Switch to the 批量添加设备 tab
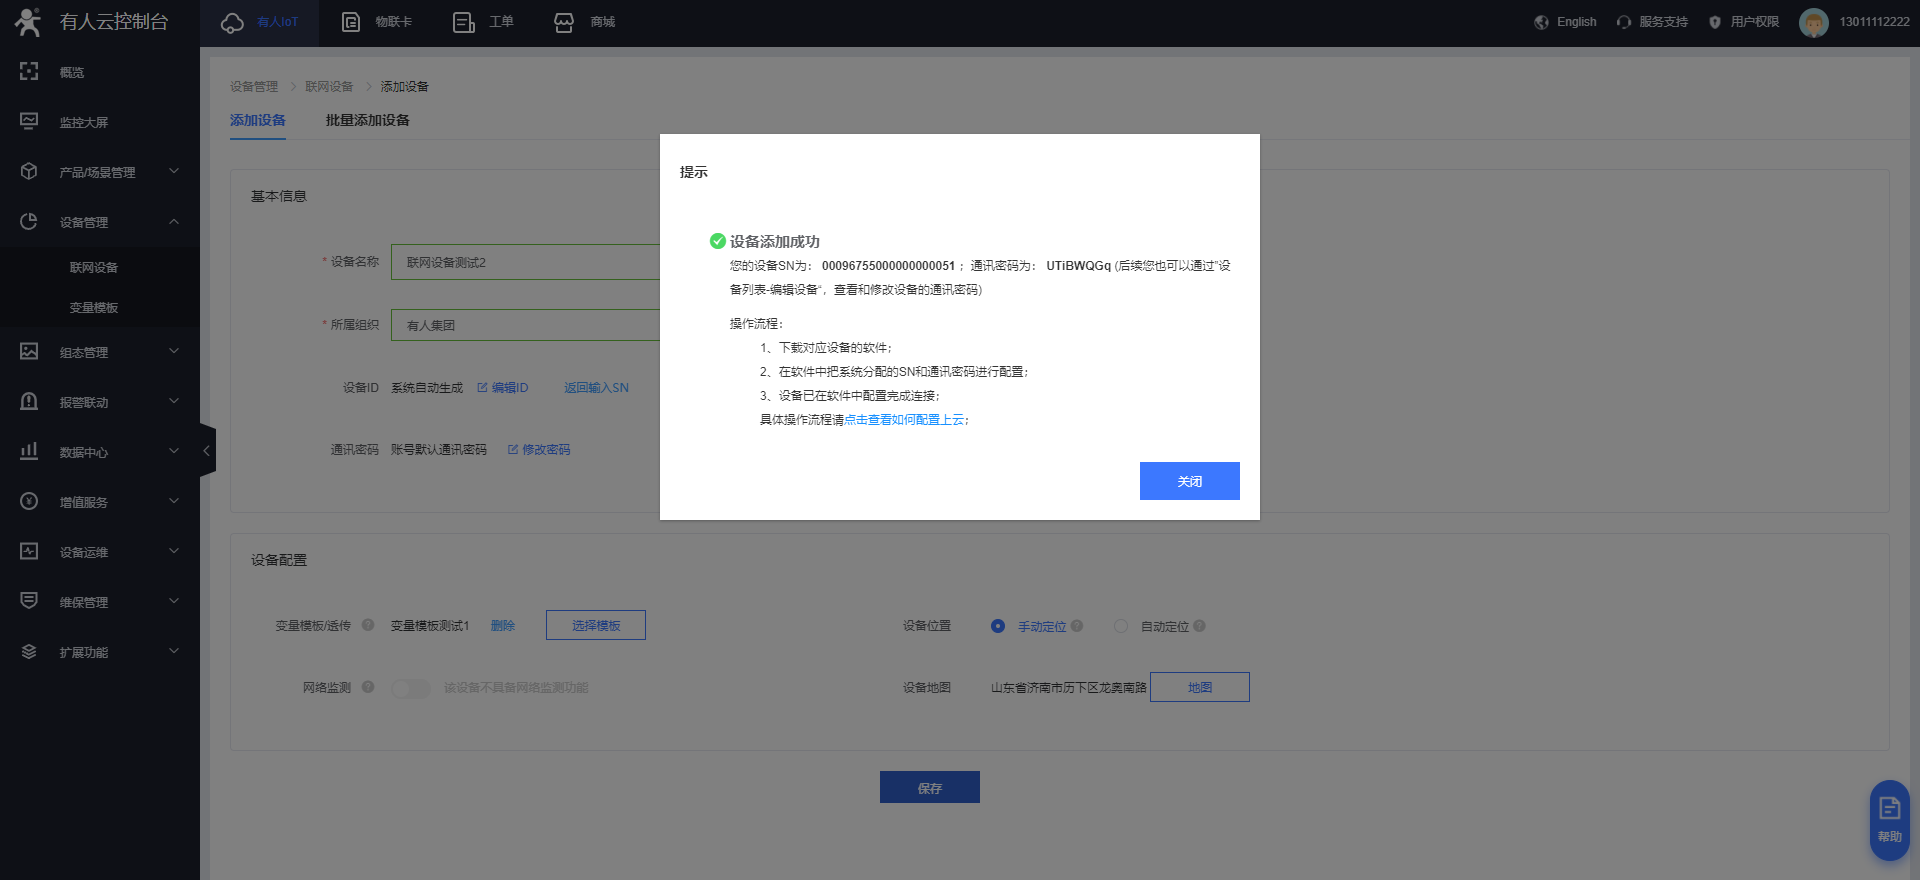The height and width of the screenshot is (880, 1920). 367,120
